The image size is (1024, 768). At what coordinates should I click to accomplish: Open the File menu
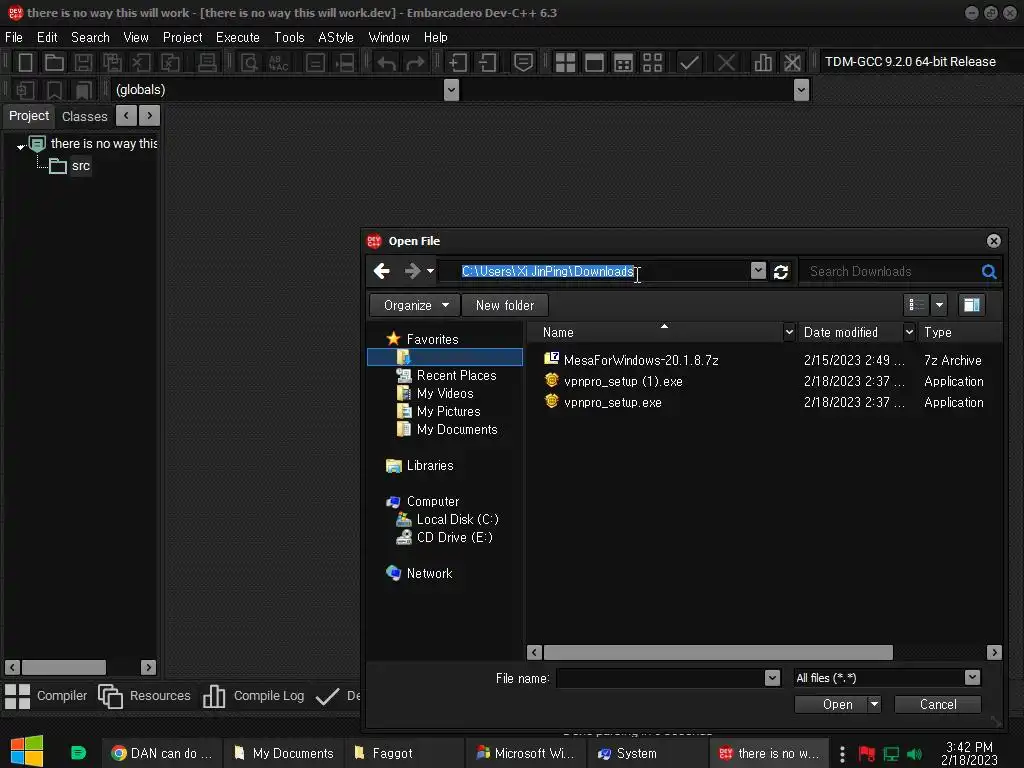(14, 37)
